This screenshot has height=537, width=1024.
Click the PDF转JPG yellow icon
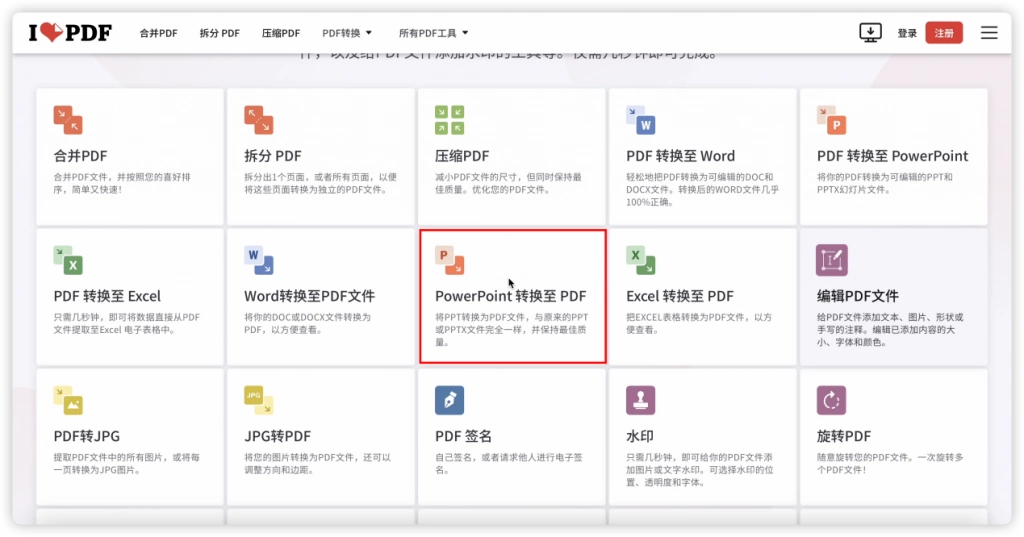pyautogui.click(x=68, y=400)
